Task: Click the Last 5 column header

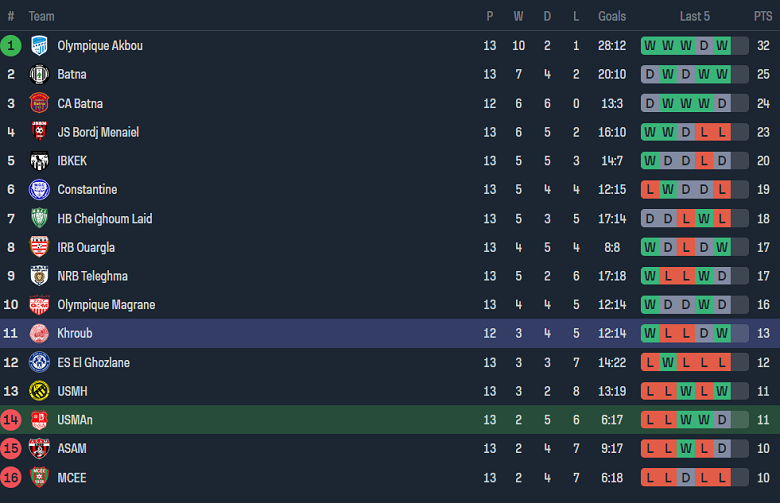Action: point(695,16)
